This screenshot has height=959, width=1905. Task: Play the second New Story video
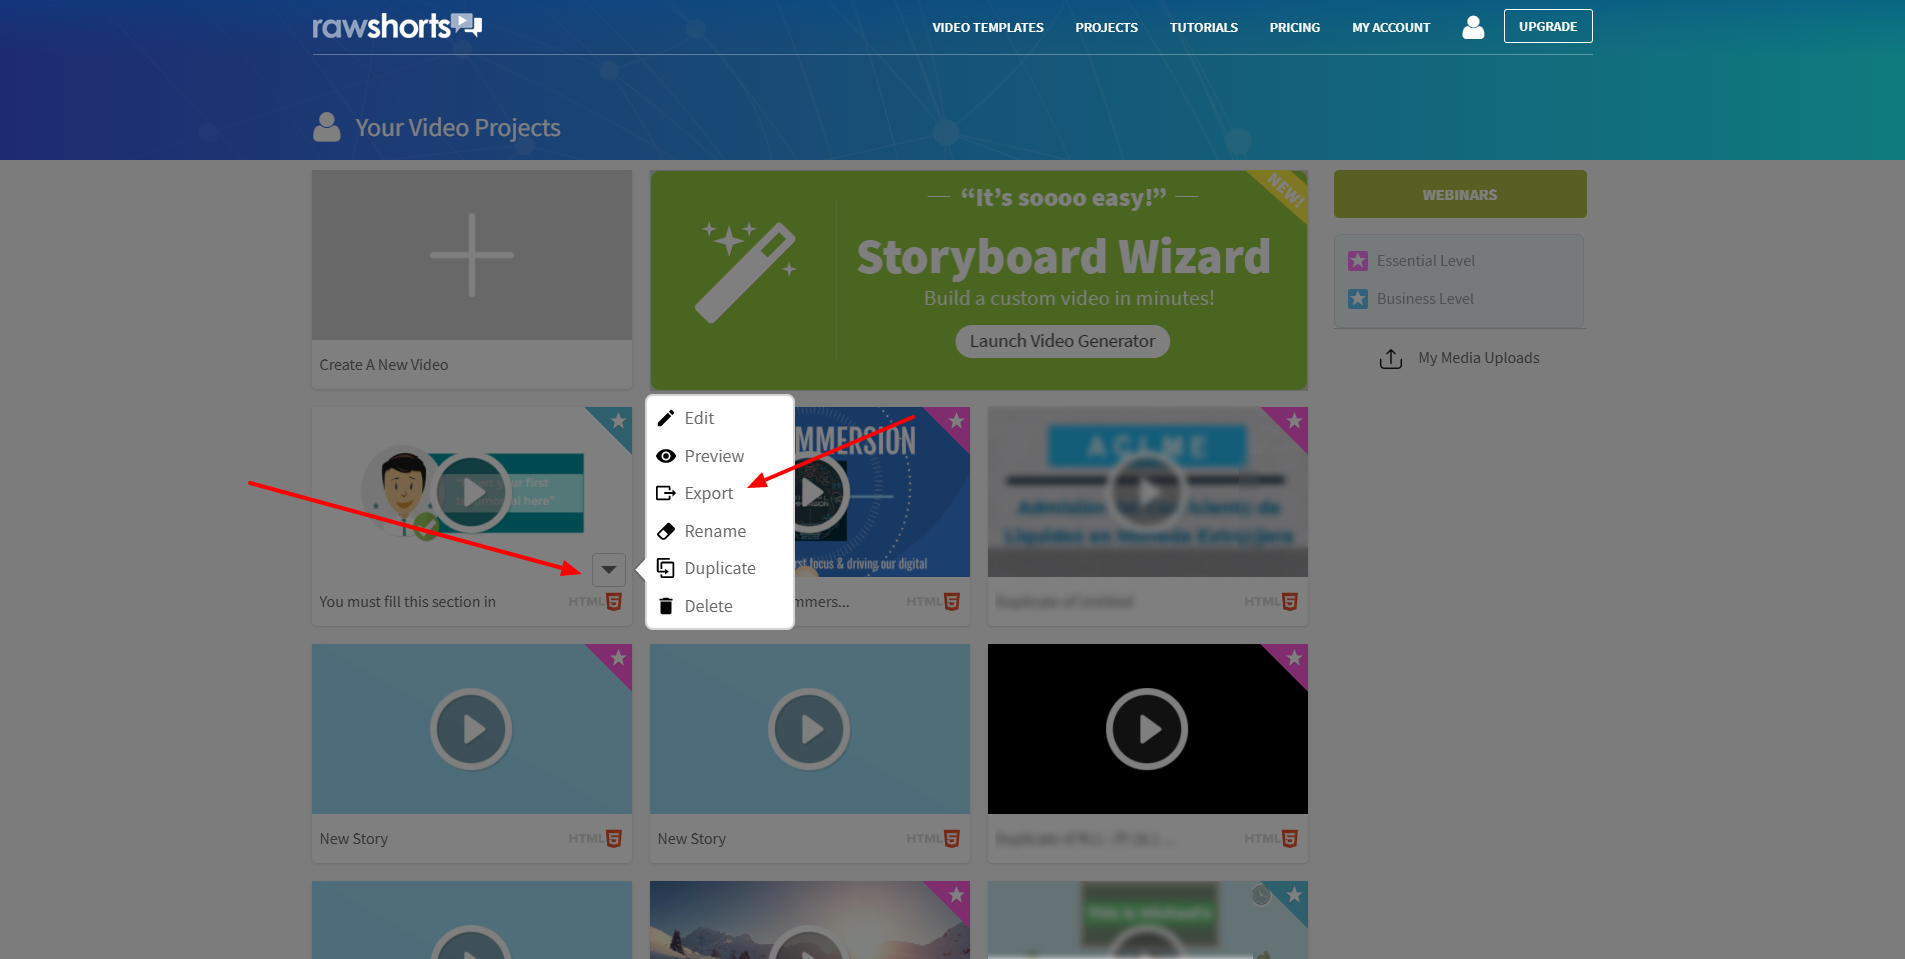click(x=810, y=729)
